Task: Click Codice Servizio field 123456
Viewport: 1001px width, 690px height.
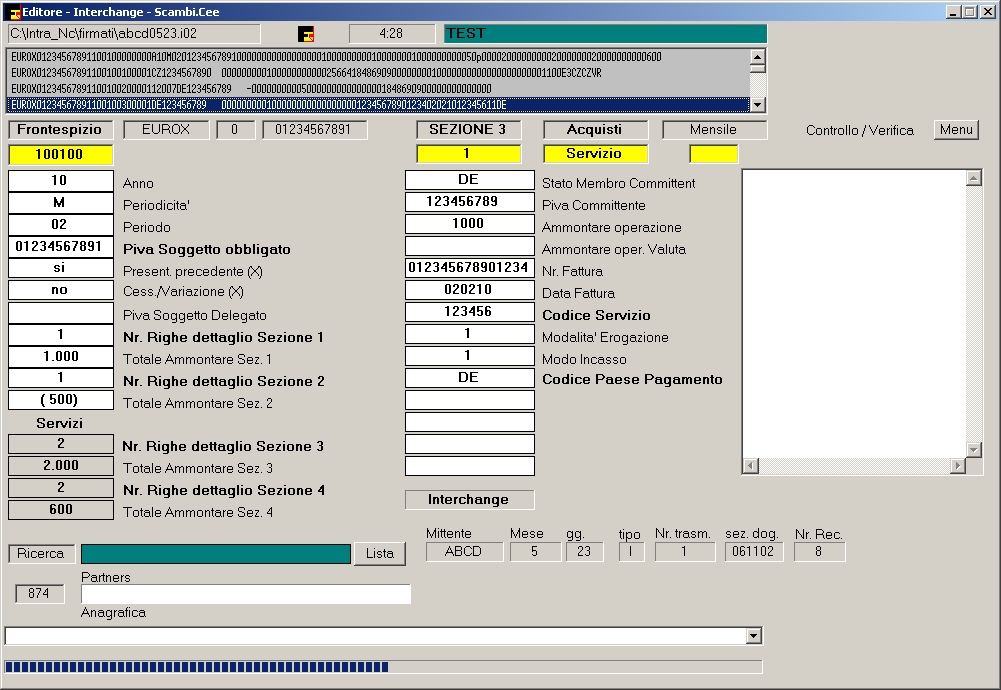Action: coord(469,312)
